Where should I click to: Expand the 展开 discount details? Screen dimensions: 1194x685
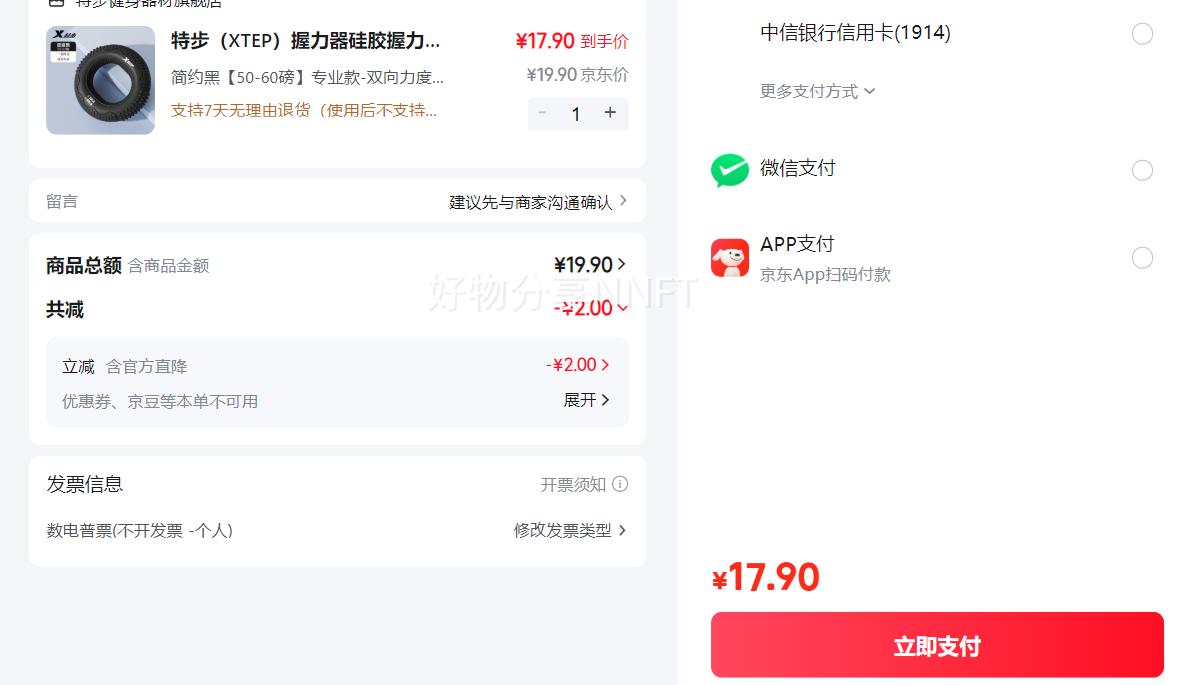[586, 400]
